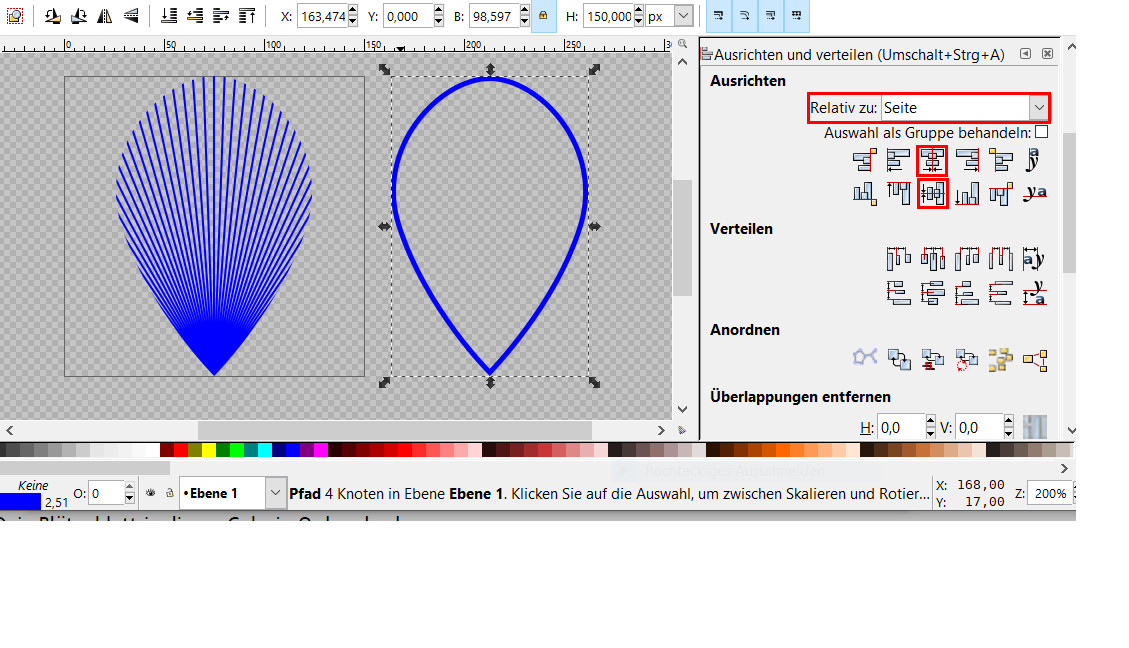The height and width of the screenshot is (648, 1129).
Task: Click the dock panel vertical scrollbar
Action: pos(1069,202)
